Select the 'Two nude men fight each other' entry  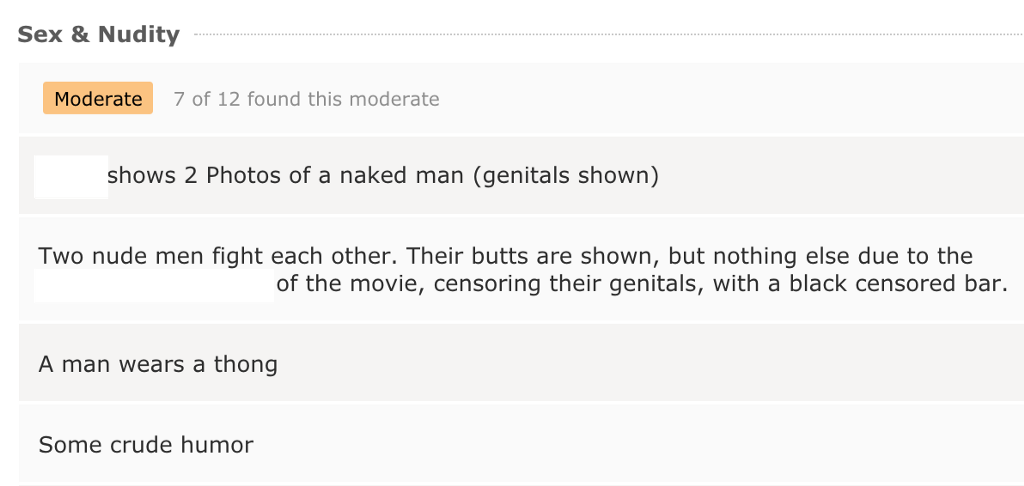click(521, 269)
